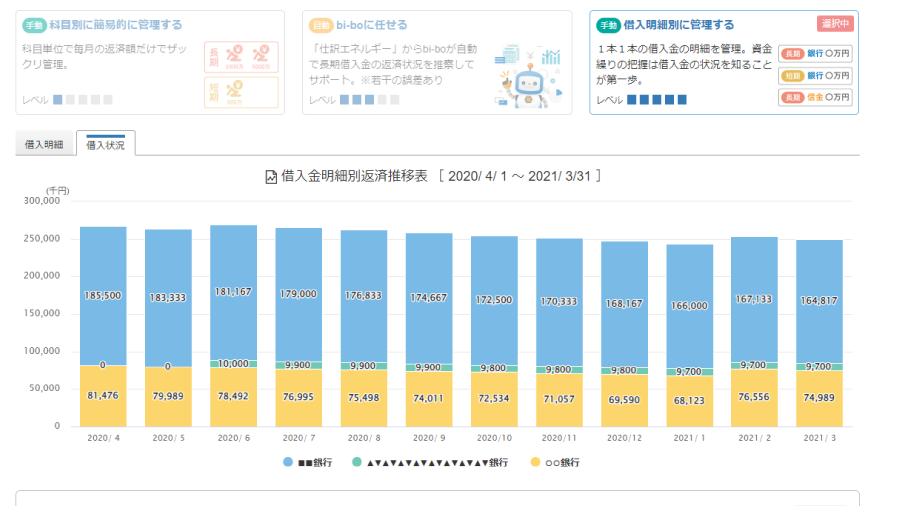Click the 選択中 badge

pos(835,24)
